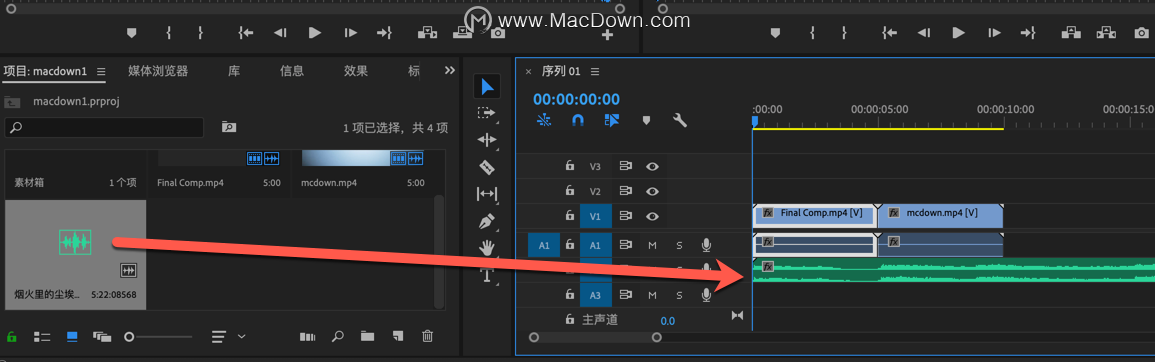This screenshot has width=1155, height=362.
Task: Select the Selection (arrow) tool
Action: (487, 87)
